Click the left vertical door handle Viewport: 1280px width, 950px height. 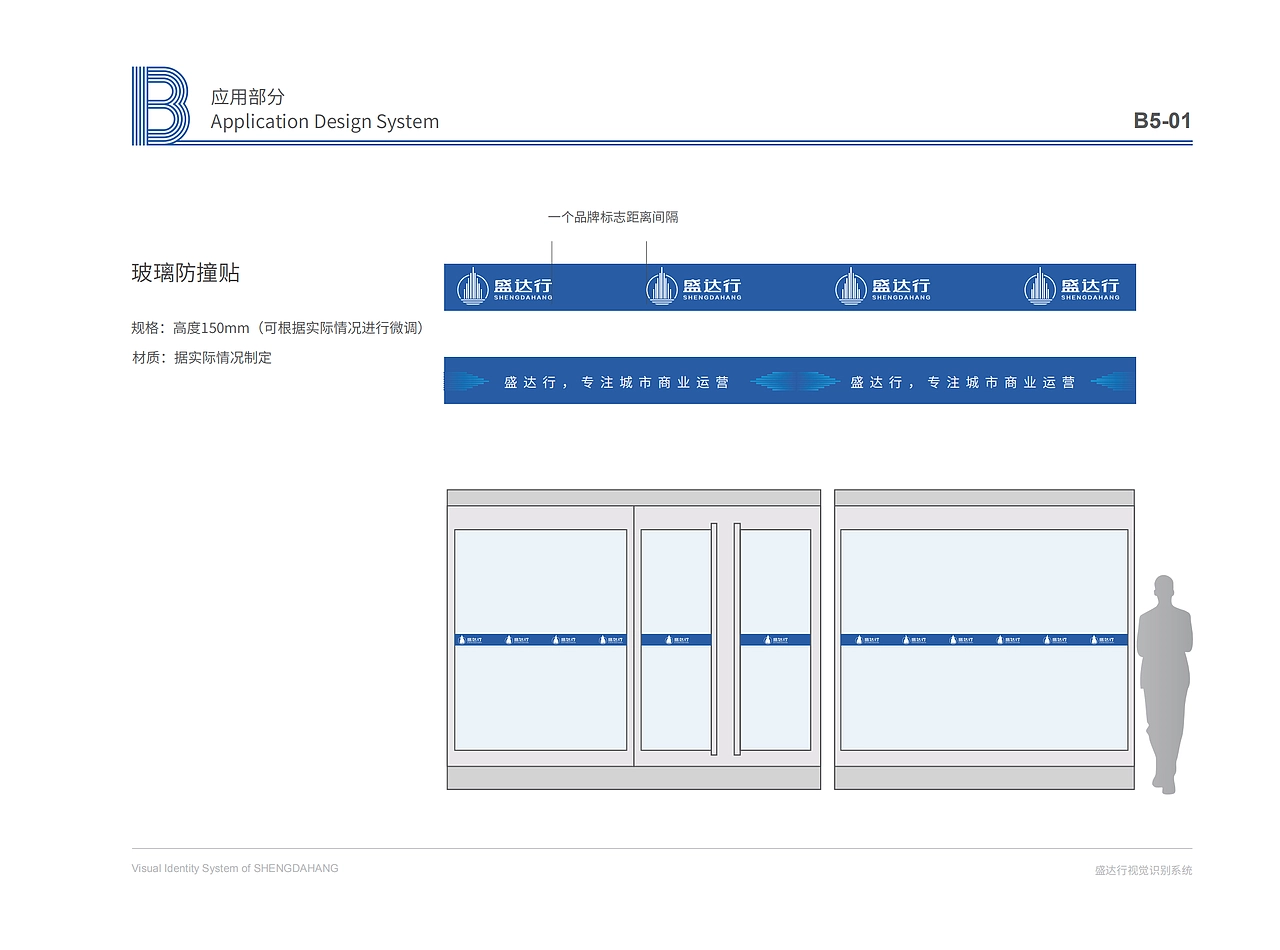click(714, 638)
